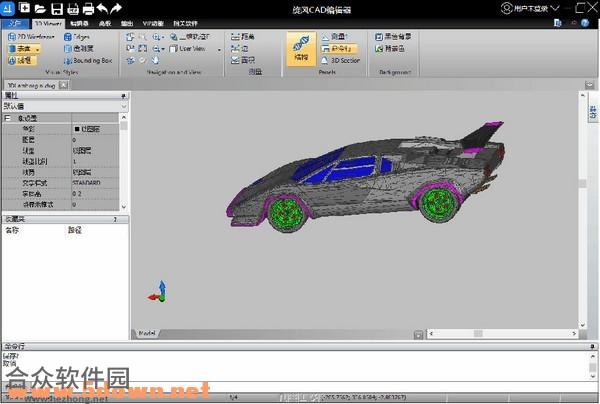Click the black color swatch in properties
600x404 pixels.
[77, 129]
